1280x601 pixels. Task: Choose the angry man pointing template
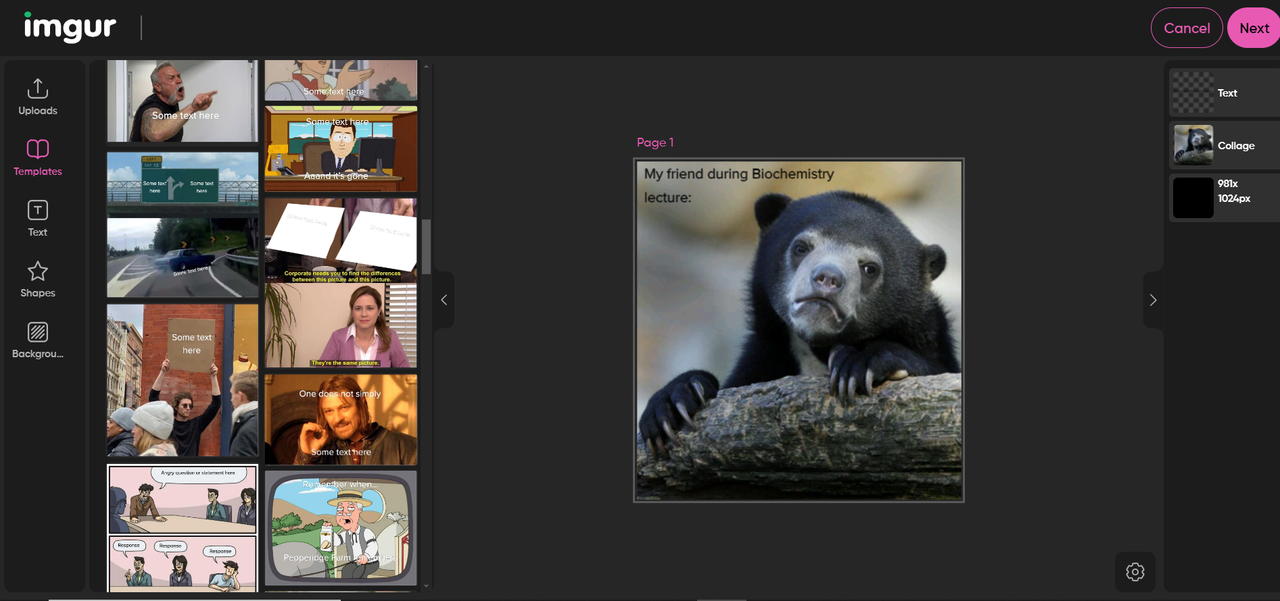tap(182, 100)
